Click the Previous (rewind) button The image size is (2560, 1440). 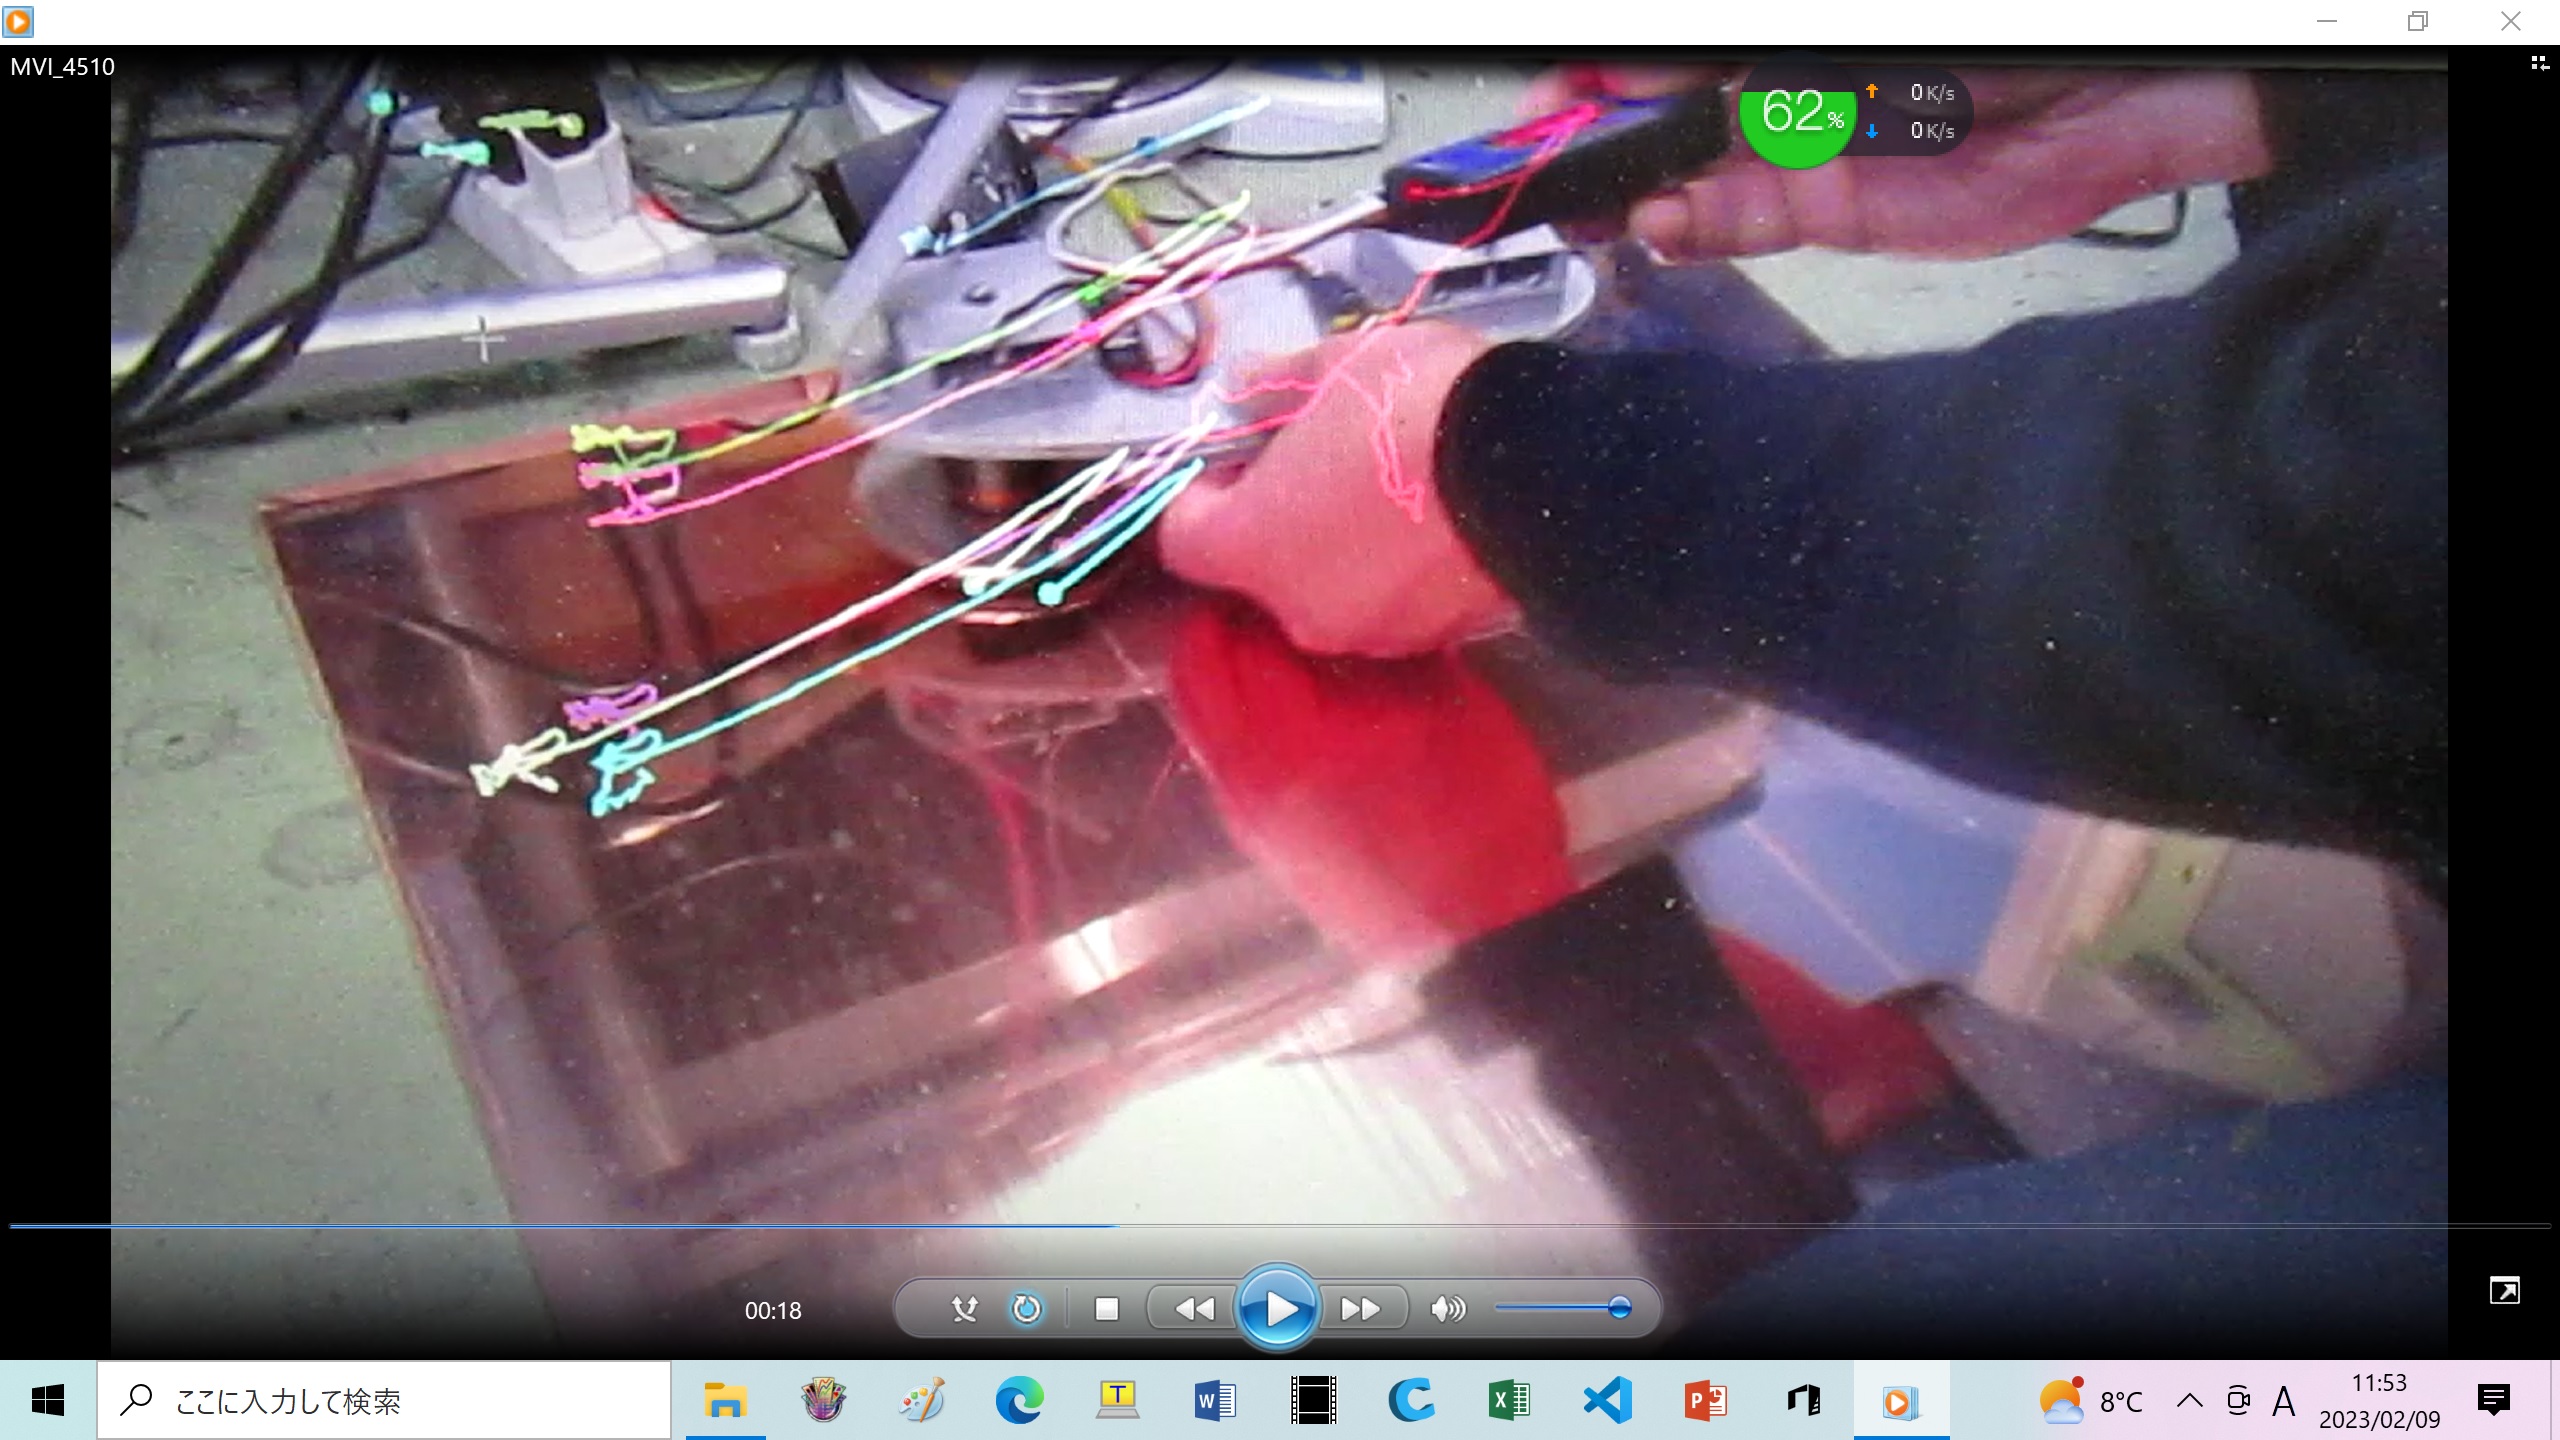[x=1194, y=1308]
